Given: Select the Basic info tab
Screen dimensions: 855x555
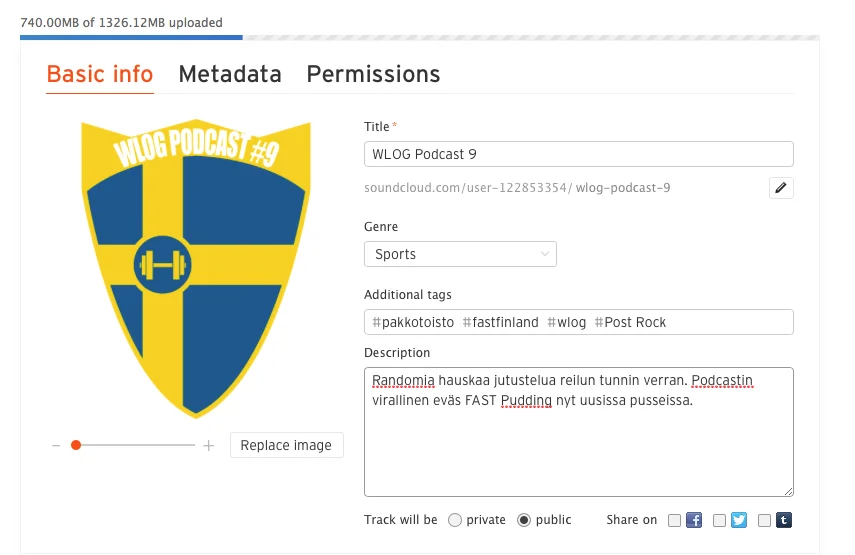Looking at the screenshot, I should pyautogui.click(x=100, y=74).
